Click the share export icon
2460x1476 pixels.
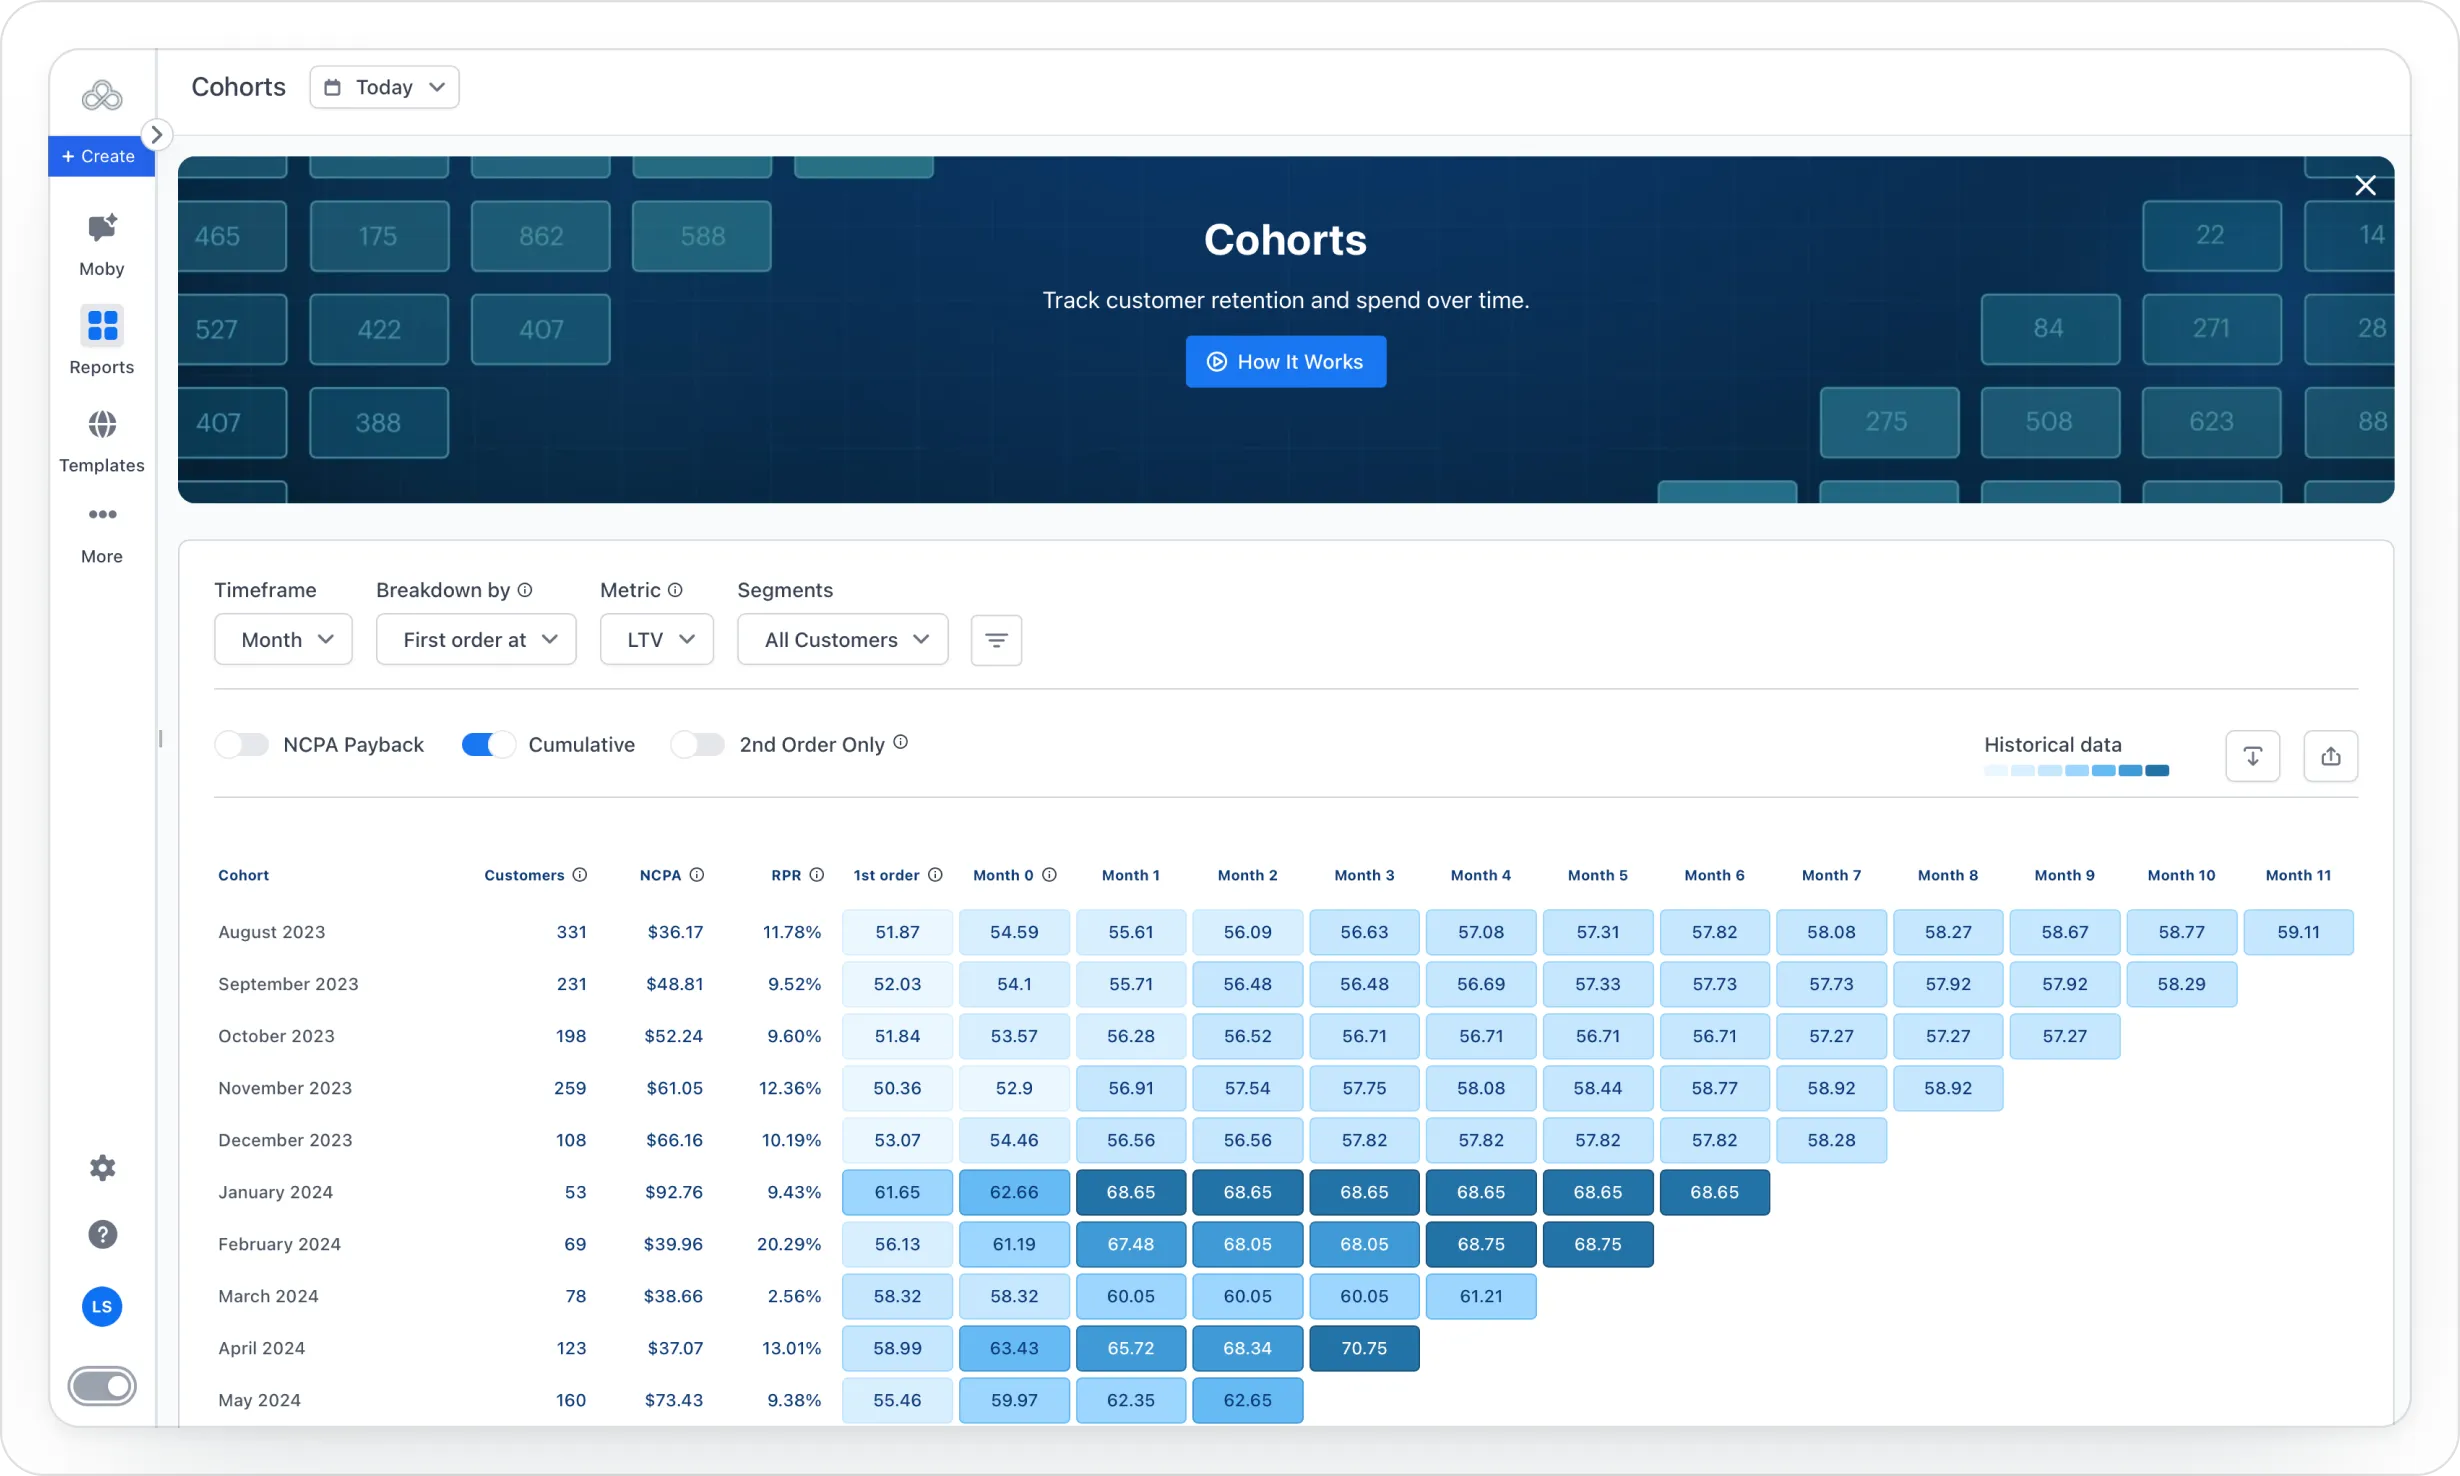2330,756
